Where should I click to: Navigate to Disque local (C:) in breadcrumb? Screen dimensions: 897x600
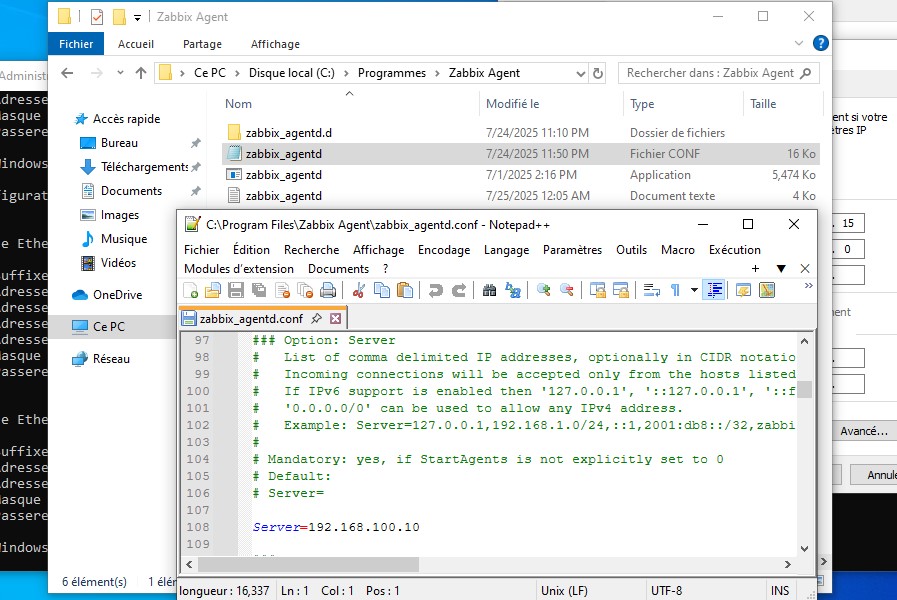click(293, 73)
